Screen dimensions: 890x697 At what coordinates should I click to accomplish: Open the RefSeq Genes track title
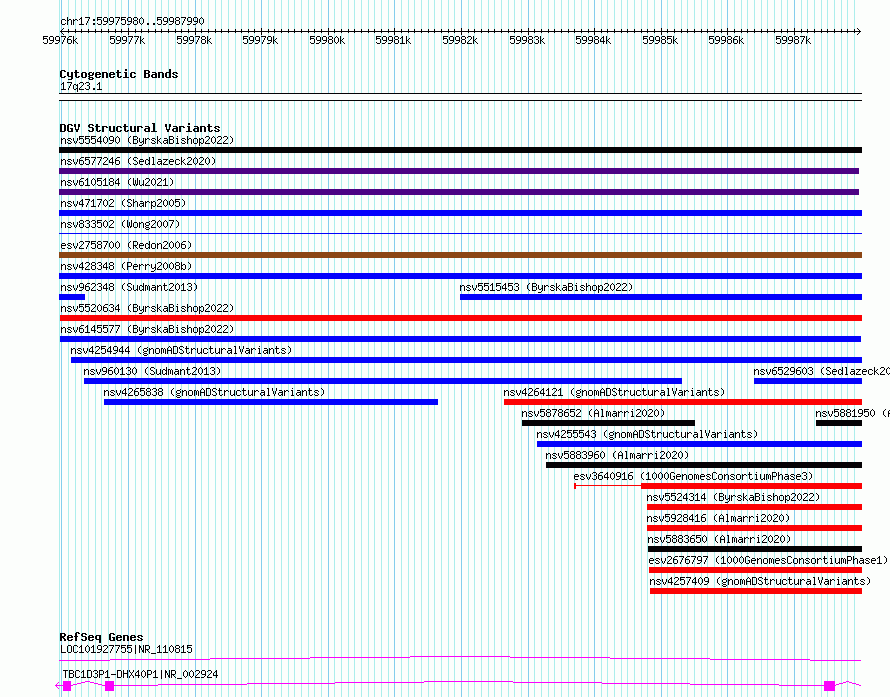101,637
